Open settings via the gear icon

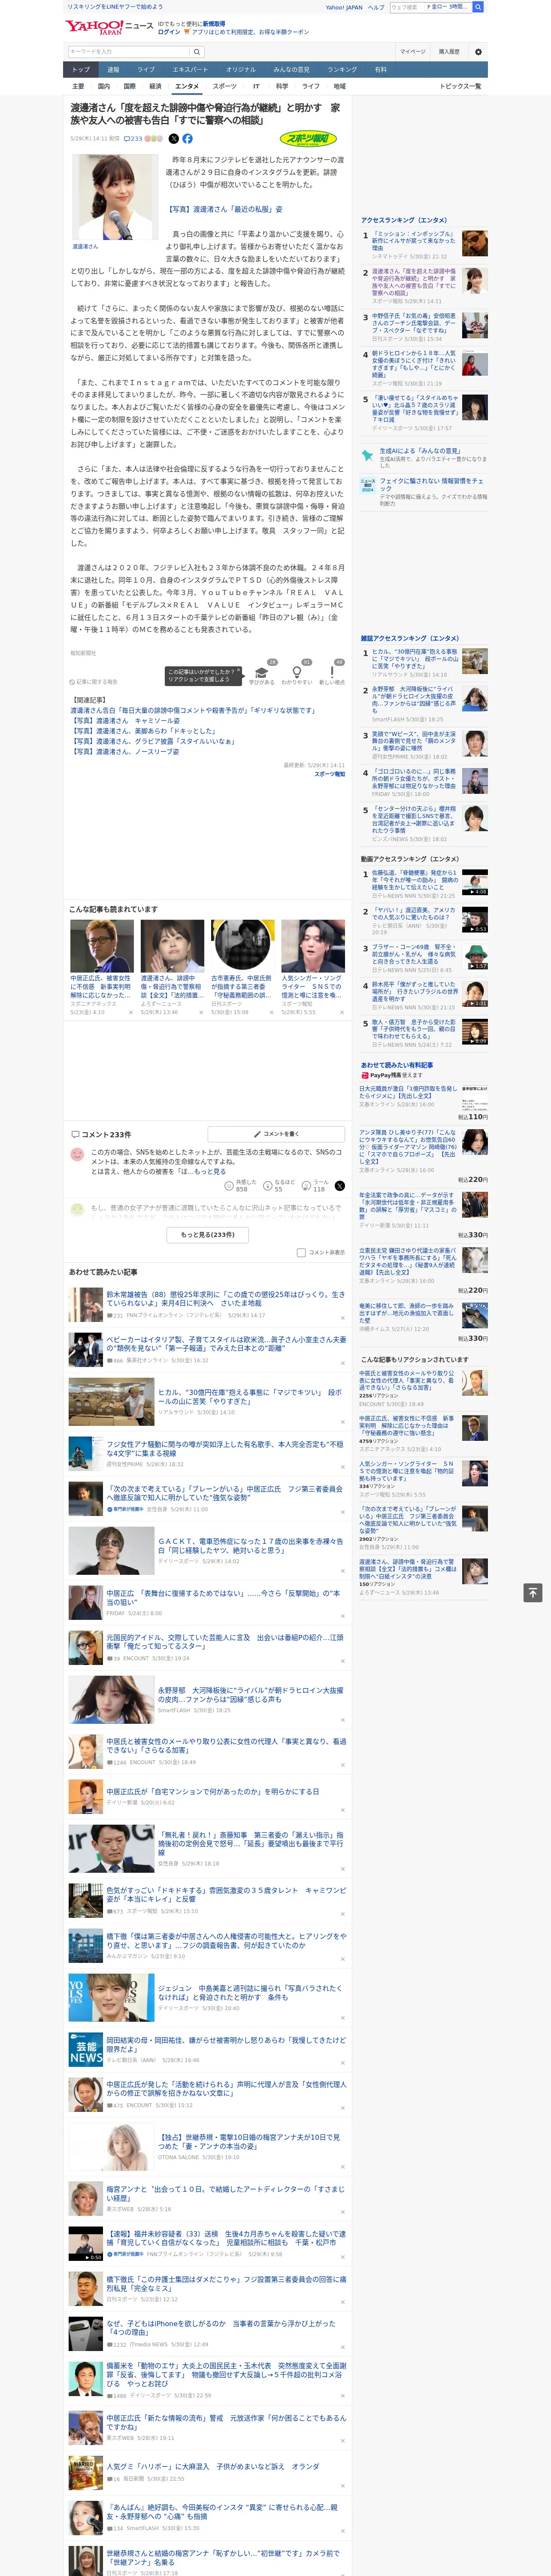point(478,52)
